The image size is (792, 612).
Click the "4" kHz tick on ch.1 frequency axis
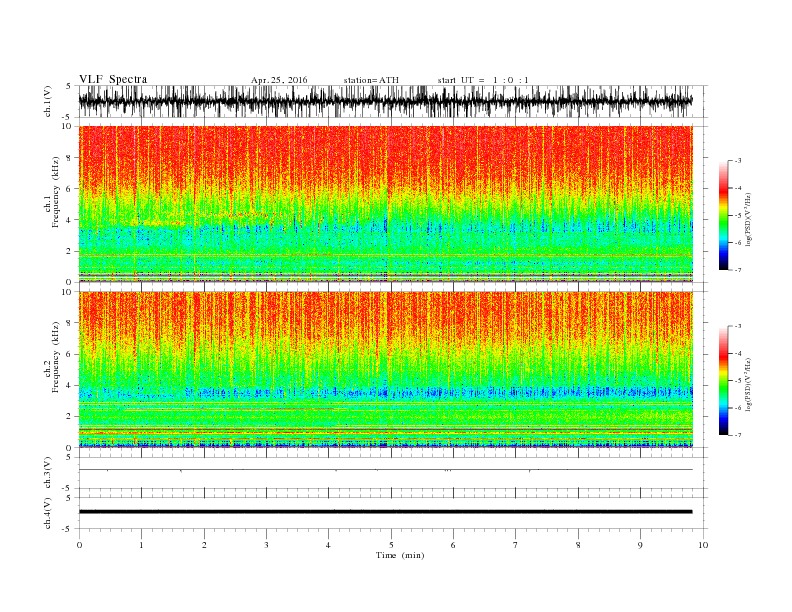70,220
